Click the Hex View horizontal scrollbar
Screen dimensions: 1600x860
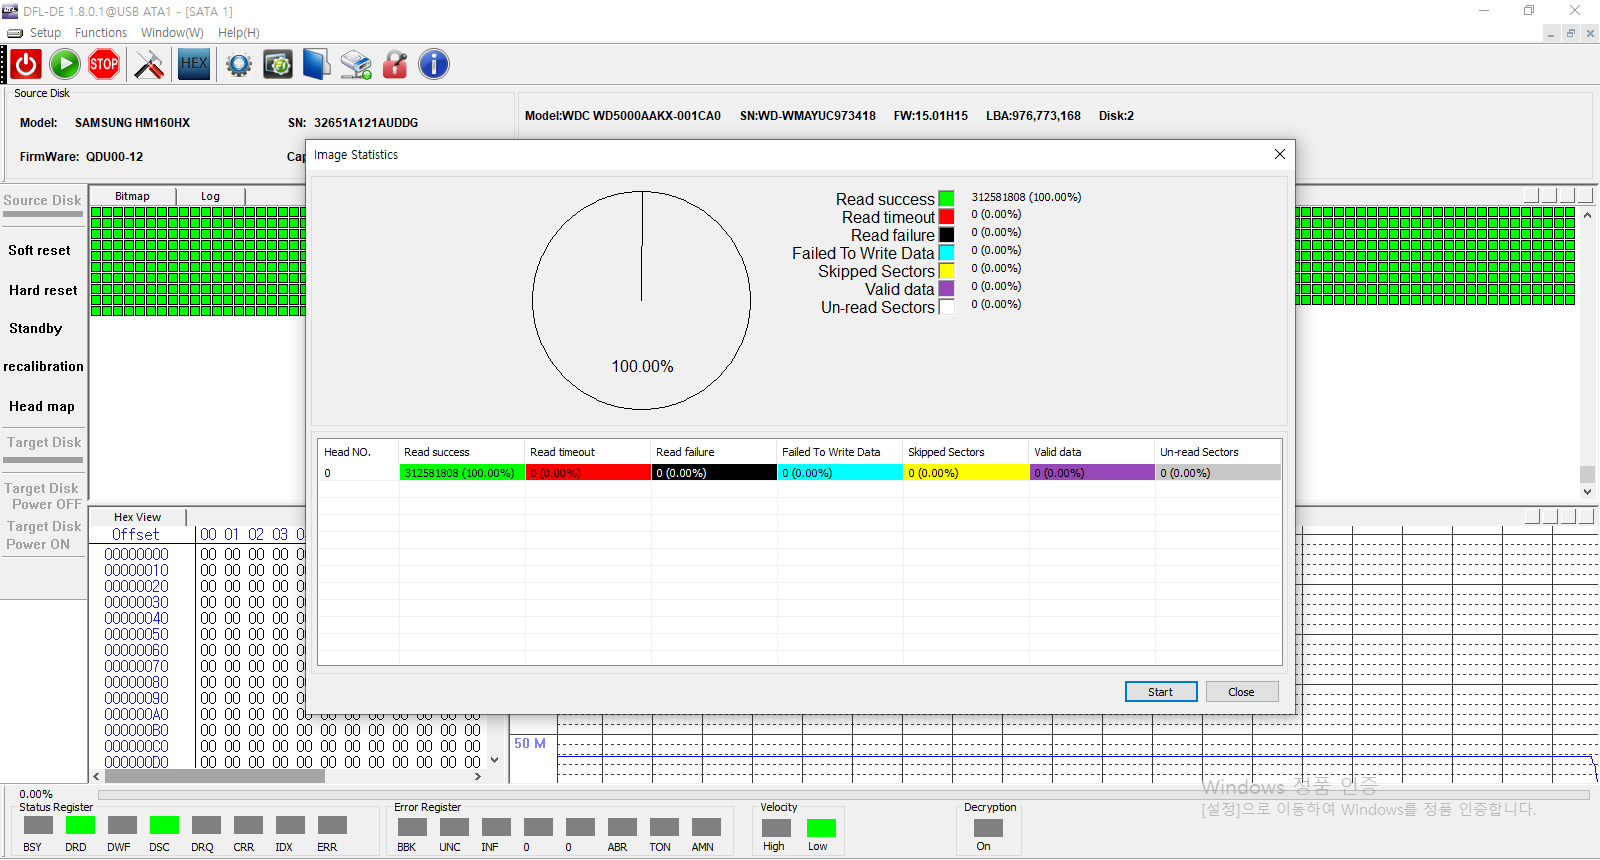pyautogui.click(x=215, y=776)
